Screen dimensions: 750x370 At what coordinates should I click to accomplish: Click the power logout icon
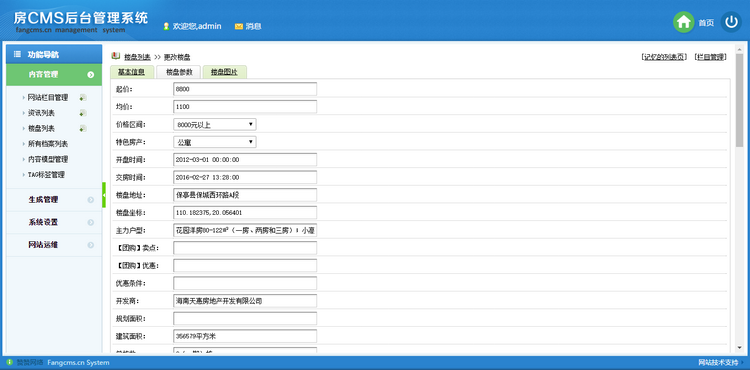pos(731,22)
